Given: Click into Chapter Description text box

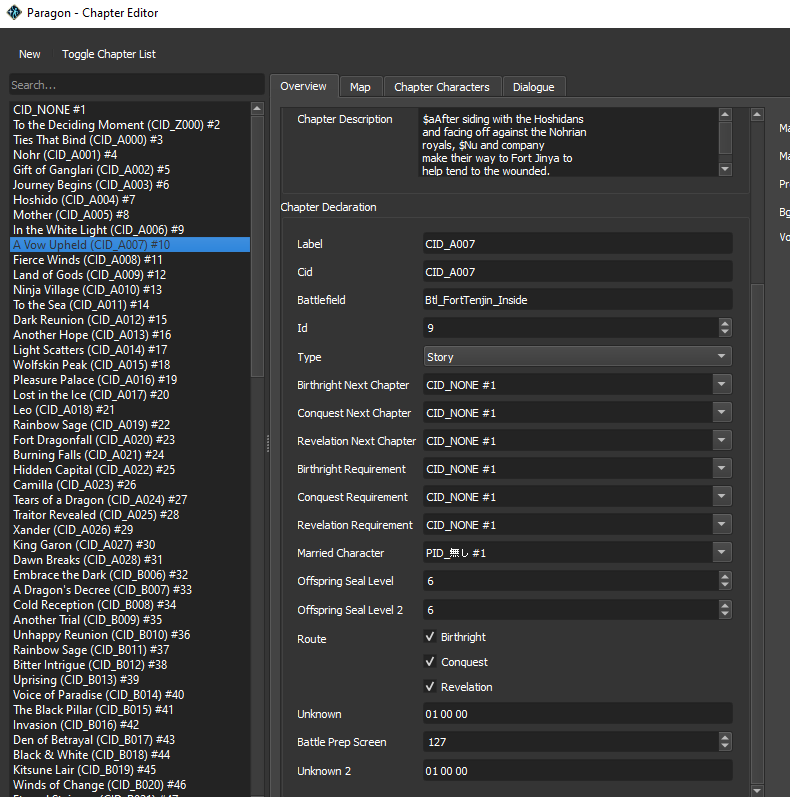Looking at the screenshot, I should click(x=568, y=142).
